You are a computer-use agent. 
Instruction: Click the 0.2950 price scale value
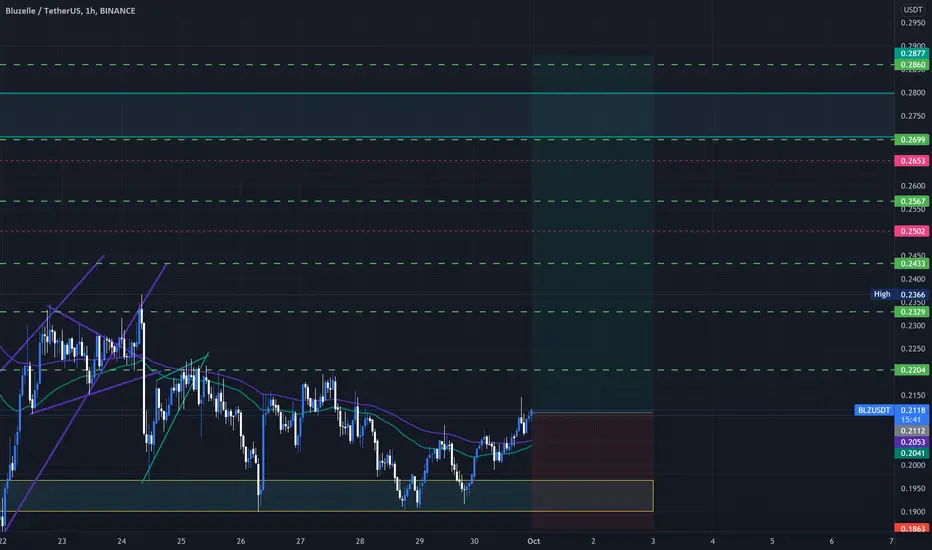(913, 23)
